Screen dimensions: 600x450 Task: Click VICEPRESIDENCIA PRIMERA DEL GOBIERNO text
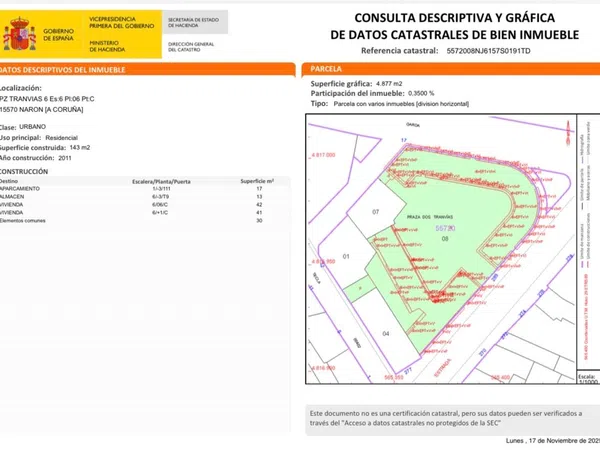pos(121,22)
